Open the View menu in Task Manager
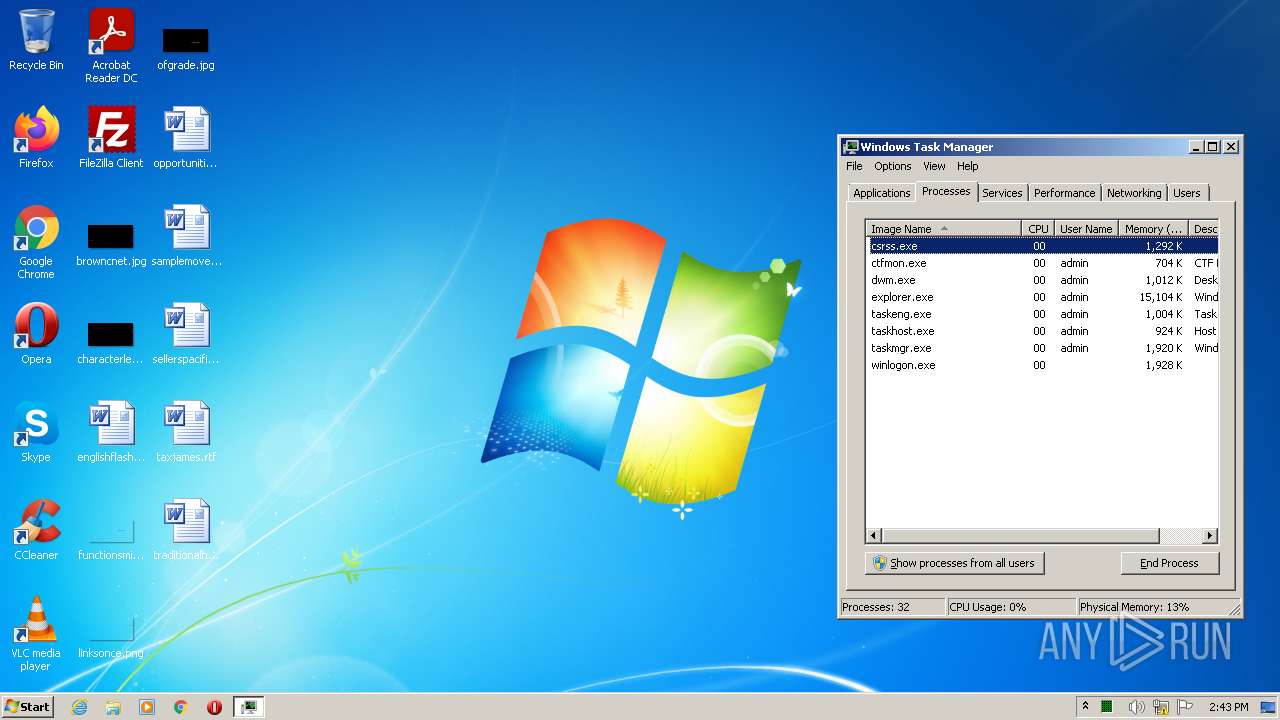This screenshot has width=1280, height=720. (934, 166)
